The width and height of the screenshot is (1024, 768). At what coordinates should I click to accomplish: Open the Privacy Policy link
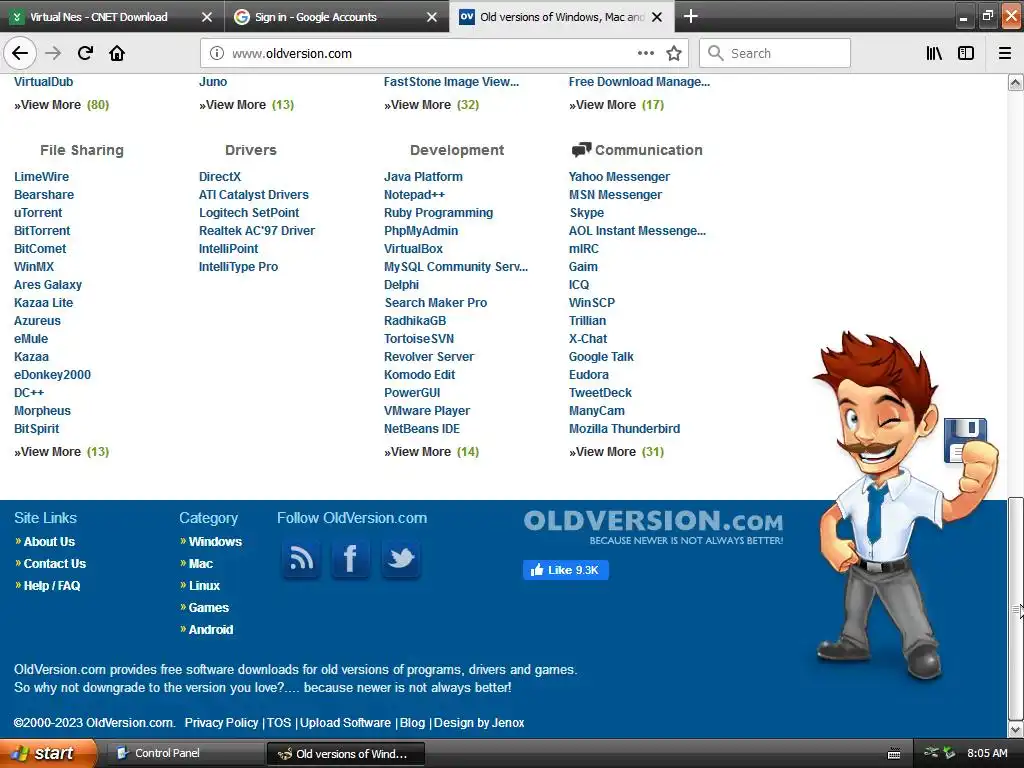(x=221, y=723)
